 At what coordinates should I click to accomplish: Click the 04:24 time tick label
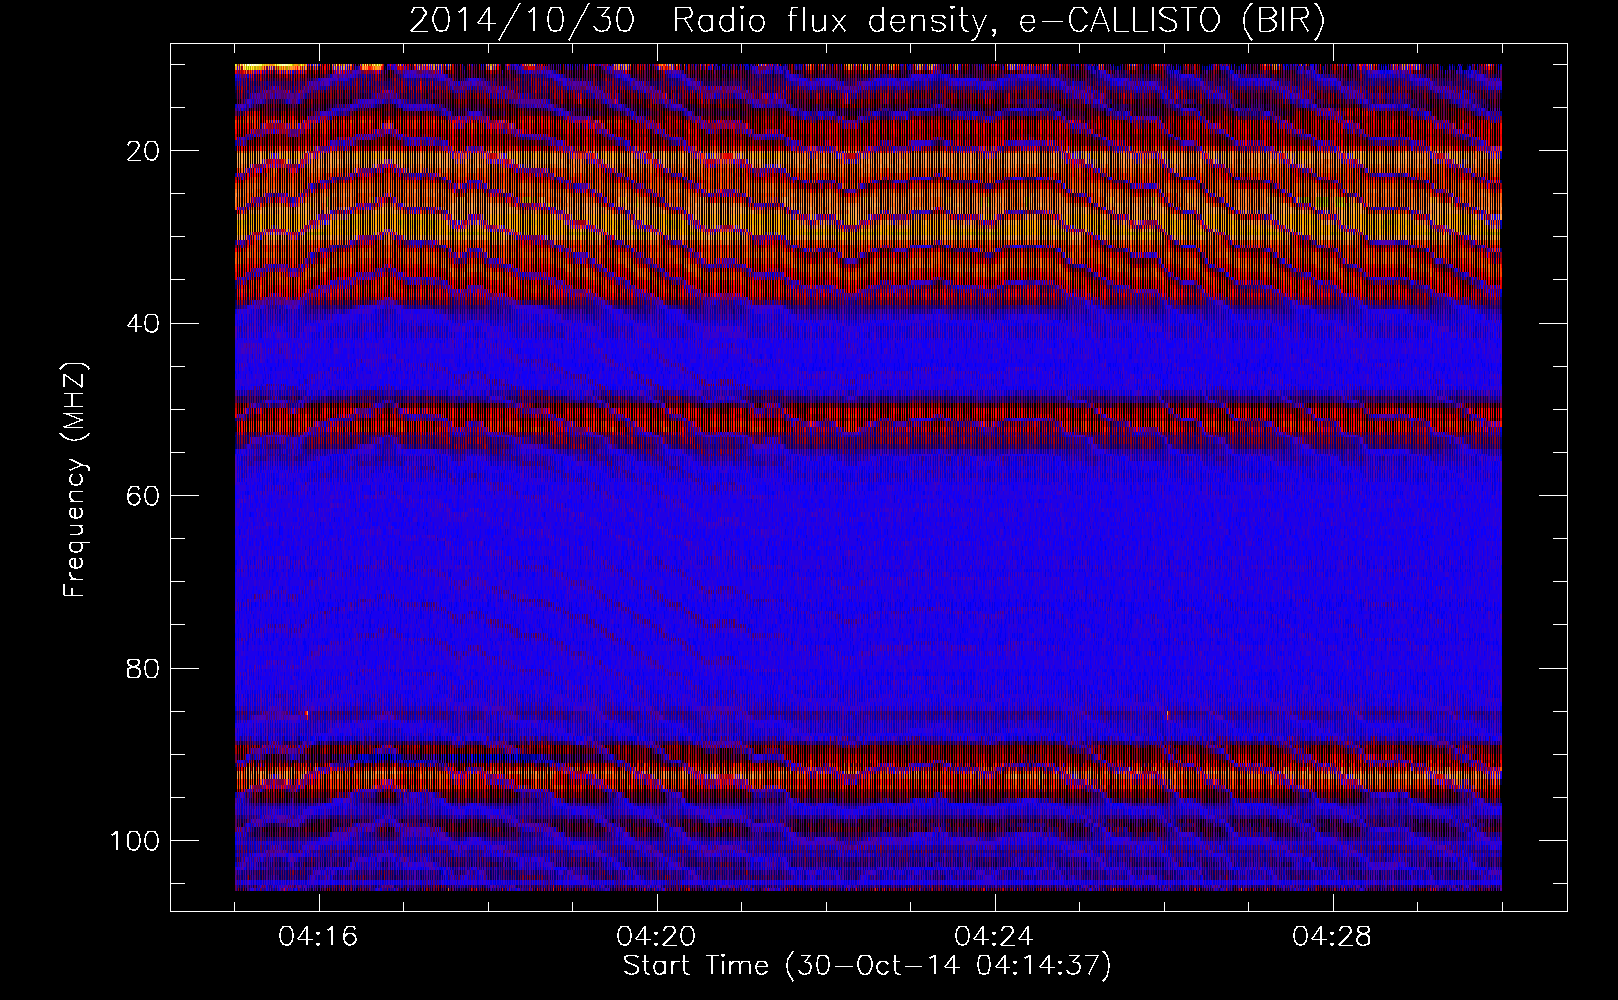click(x=995, y=937)
